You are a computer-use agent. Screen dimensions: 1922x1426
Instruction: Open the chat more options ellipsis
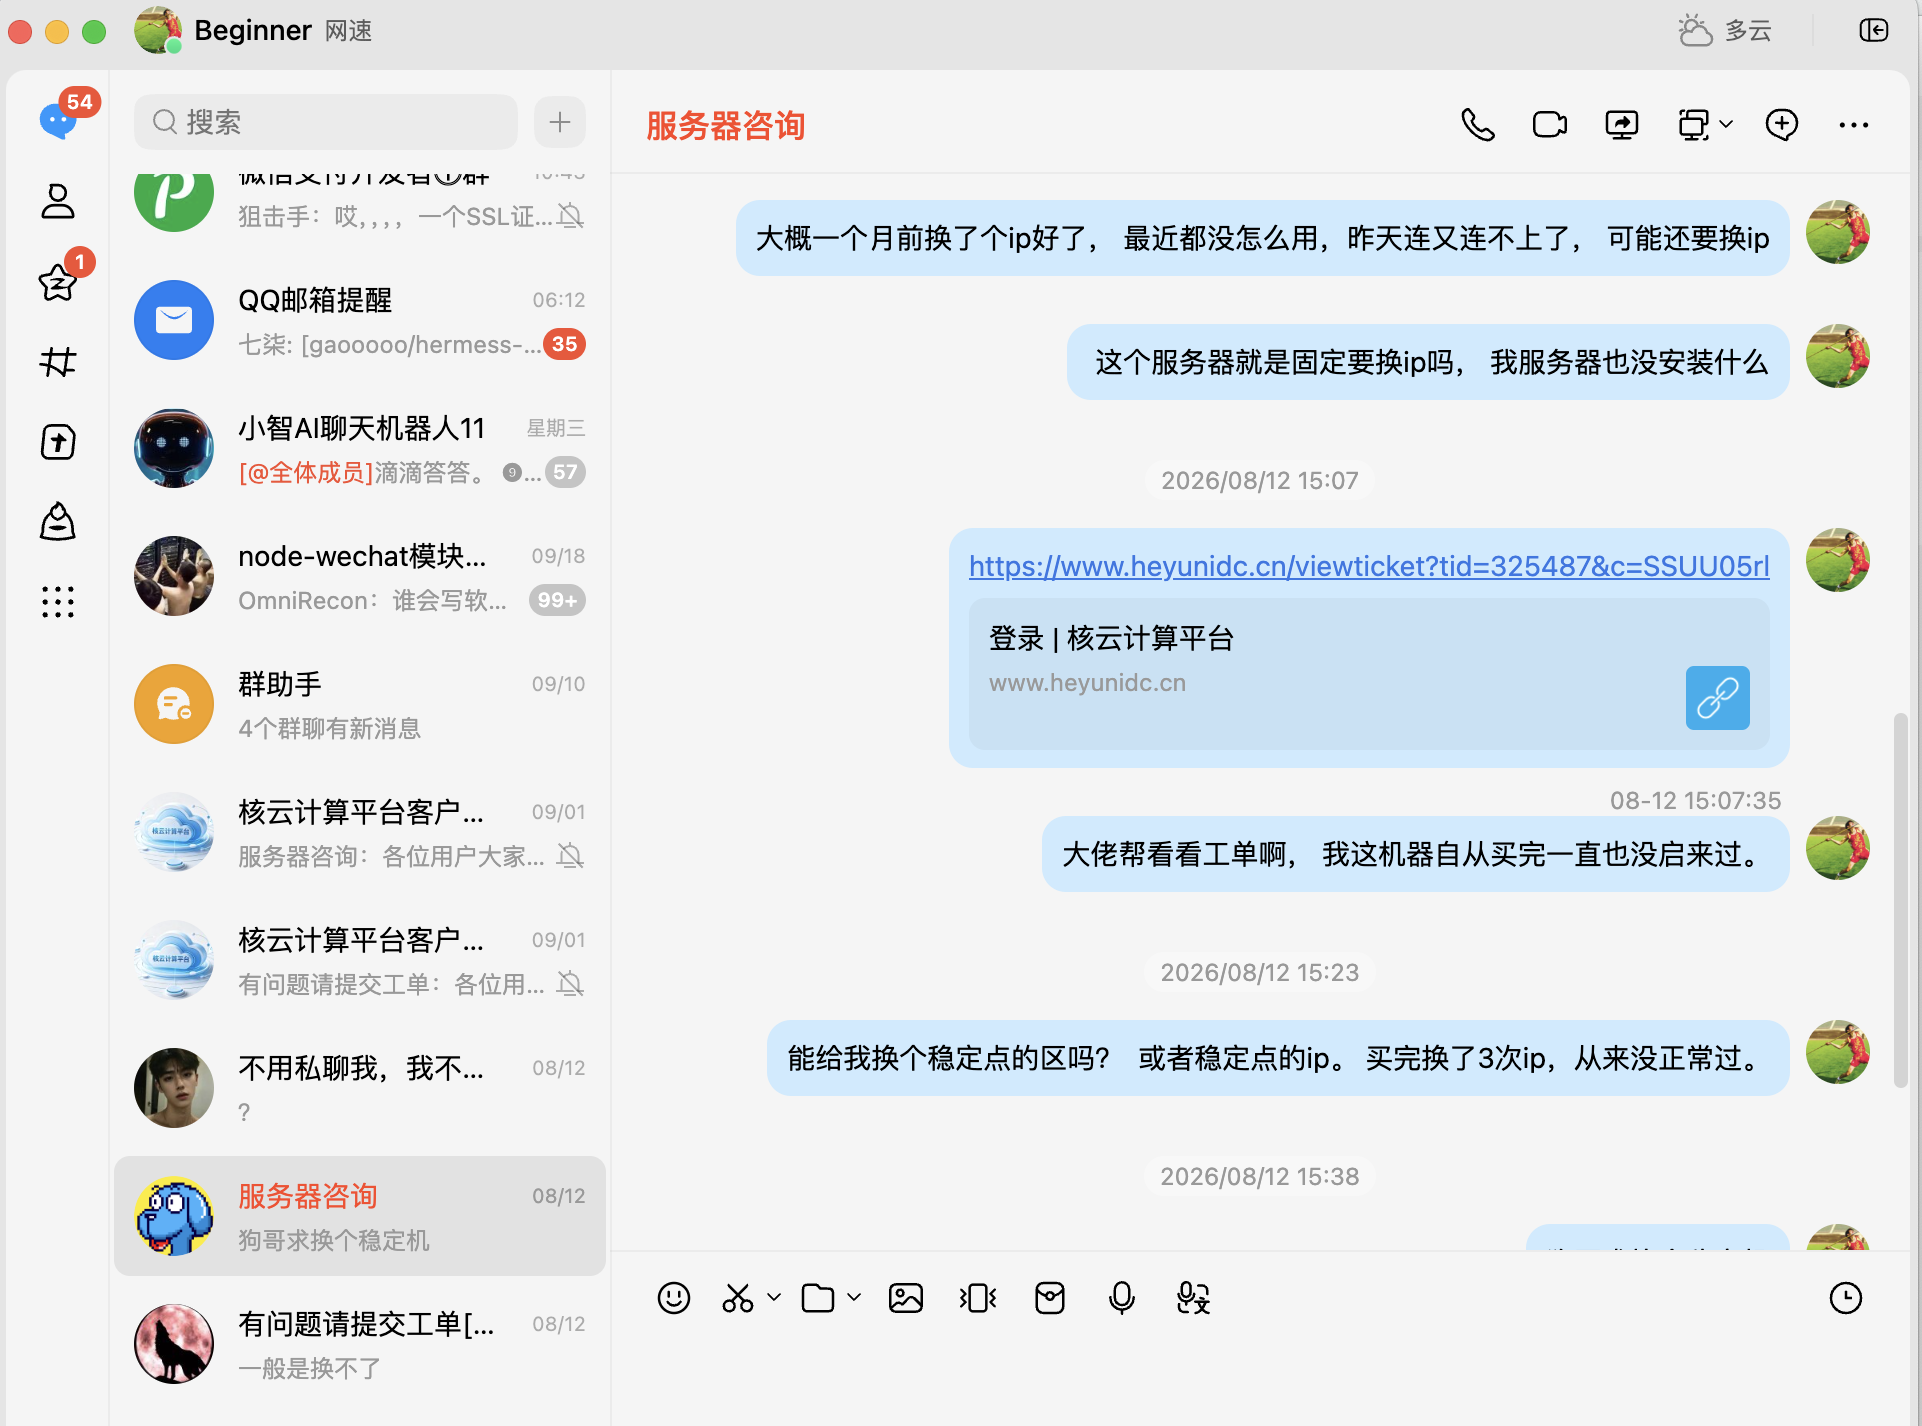tap(1854, 125)
